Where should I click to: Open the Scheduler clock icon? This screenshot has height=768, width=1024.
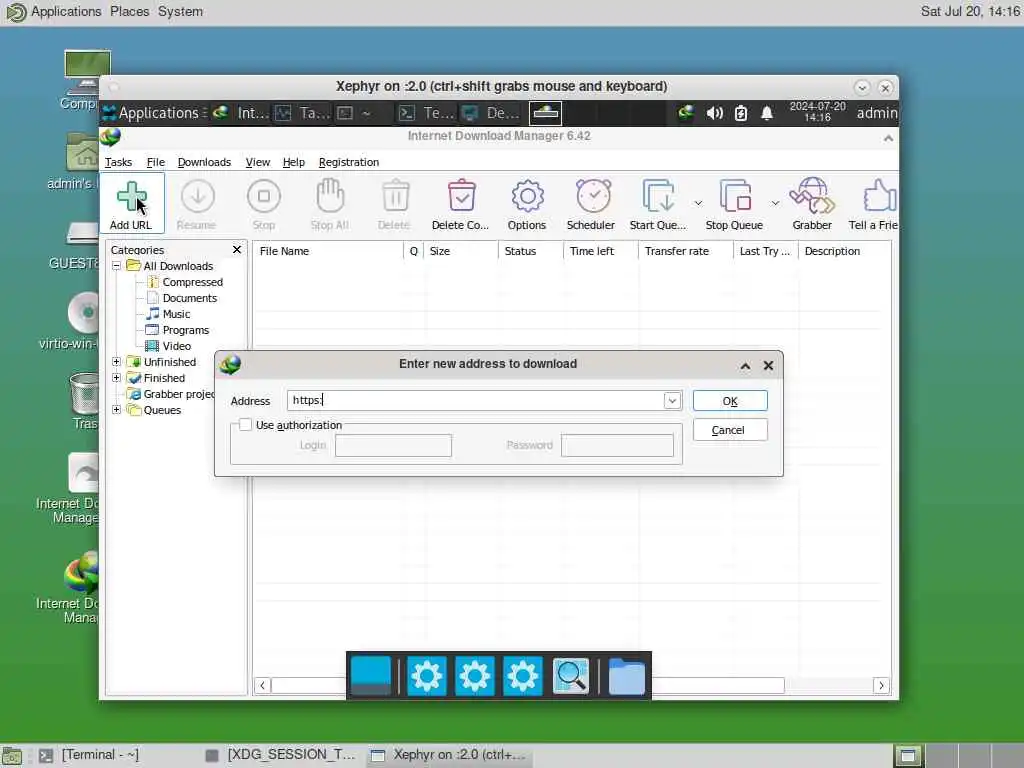click(x=592, y=195)
